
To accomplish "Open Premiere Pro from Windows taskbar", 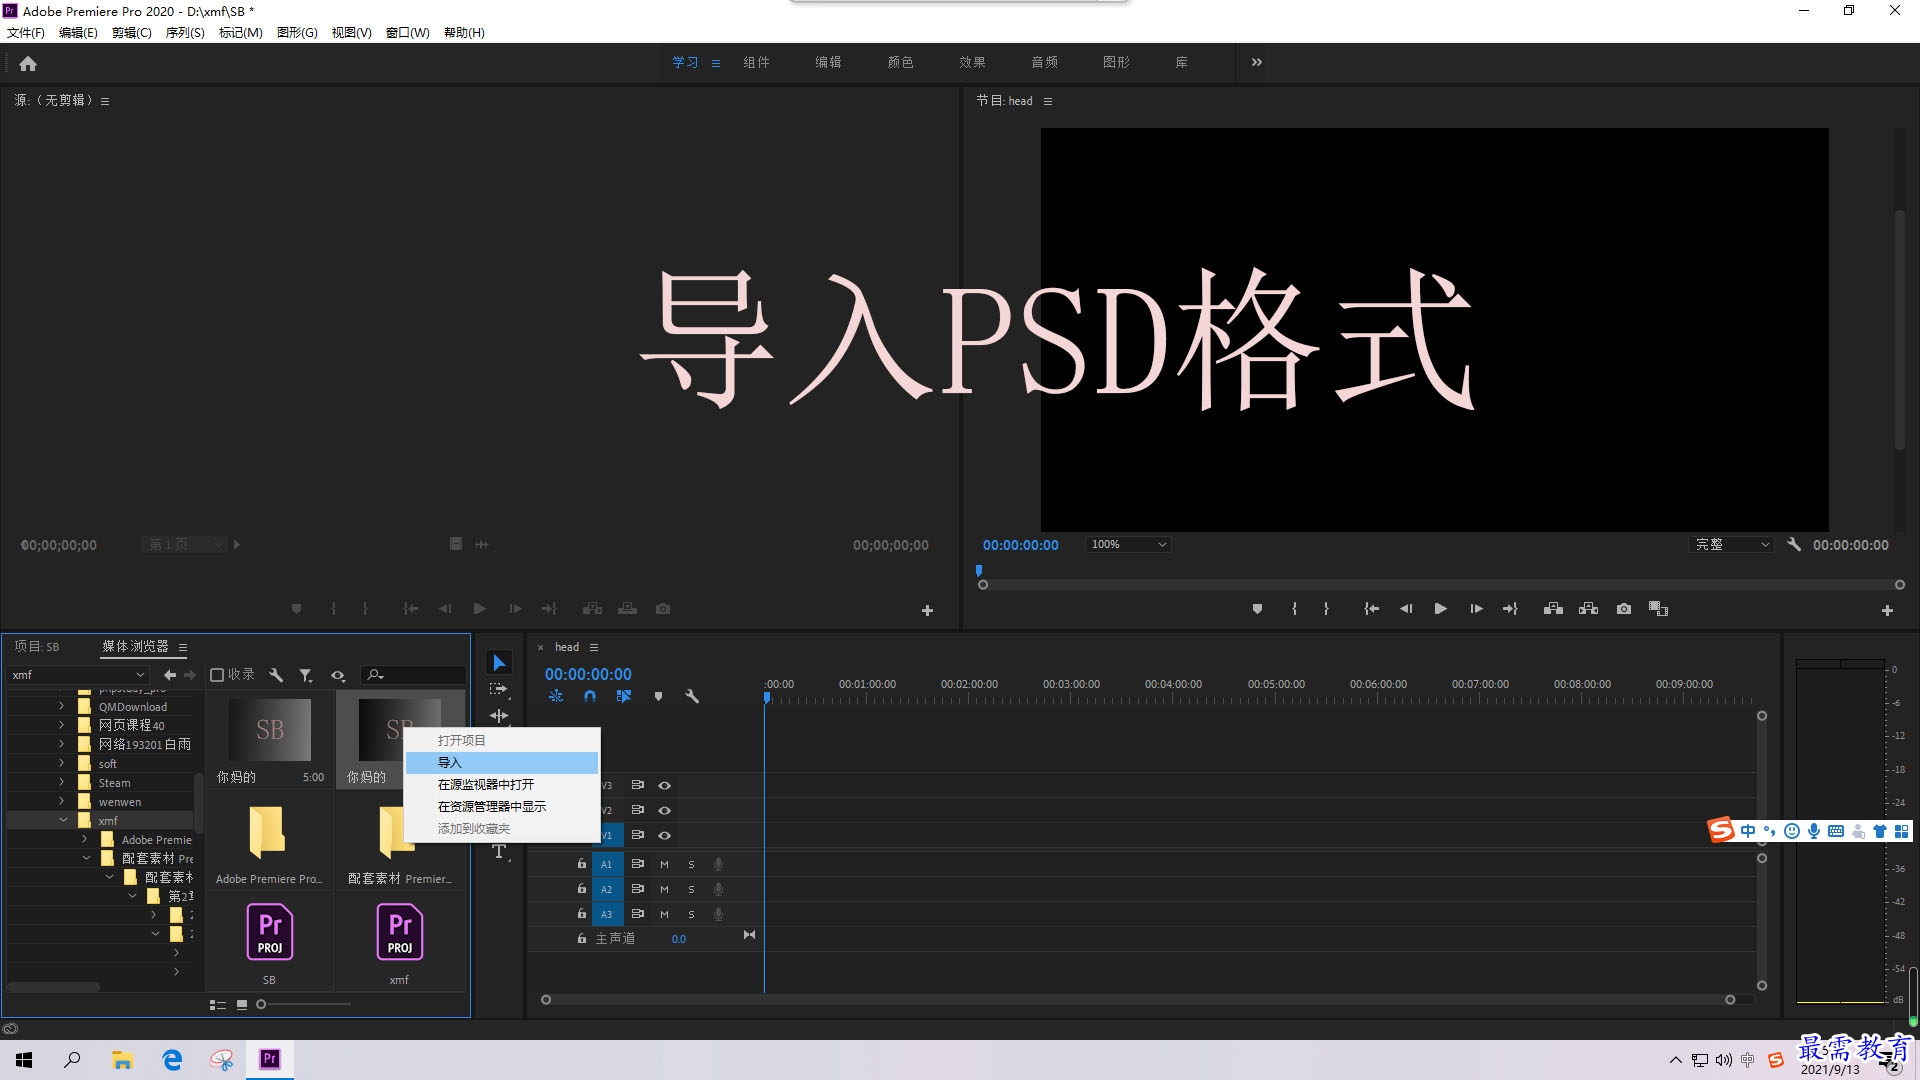I will click(270, 1059).
